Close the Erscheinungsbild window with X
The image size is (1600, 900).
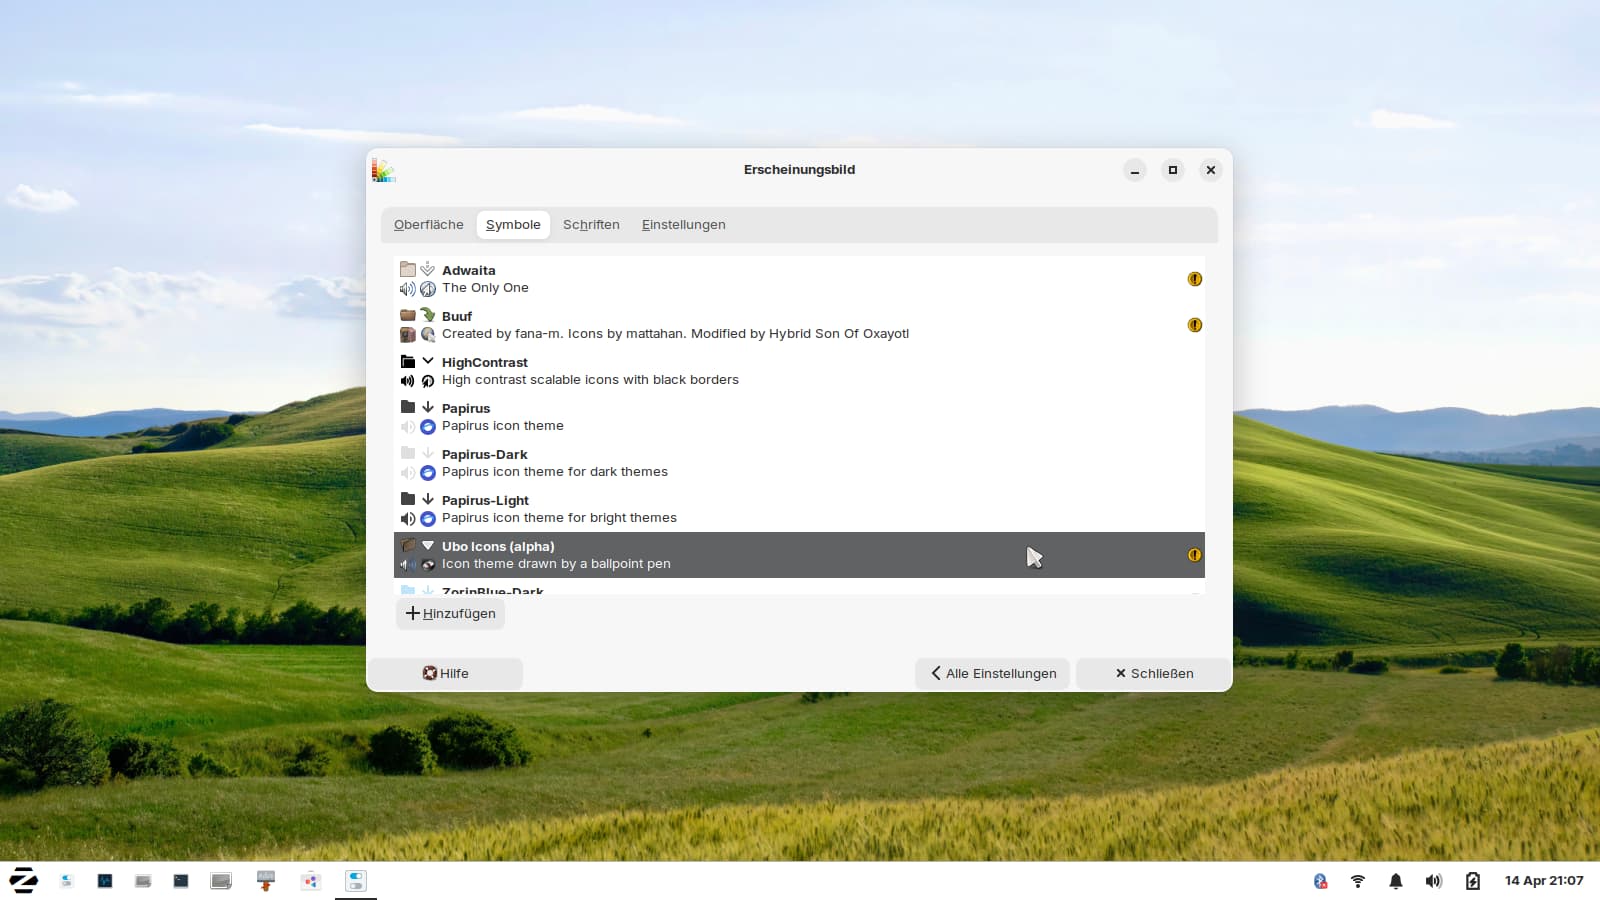pyautogui.click(x=1211, y=170)
